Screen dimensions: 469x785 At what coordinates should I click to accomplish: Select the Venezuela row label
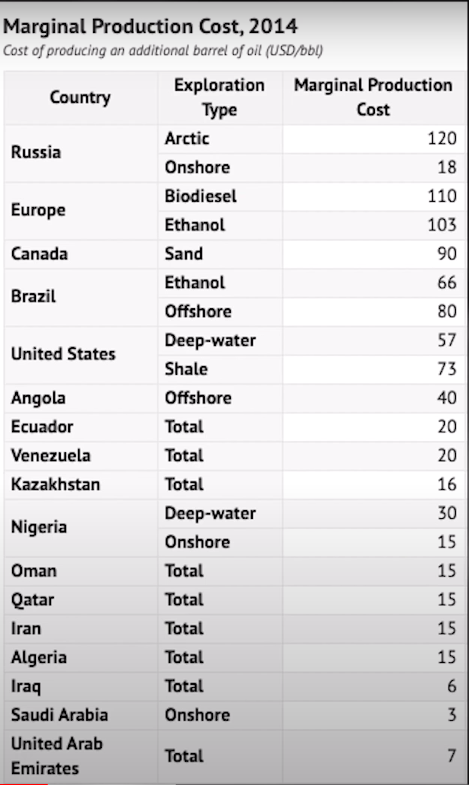tap(81, 456)
